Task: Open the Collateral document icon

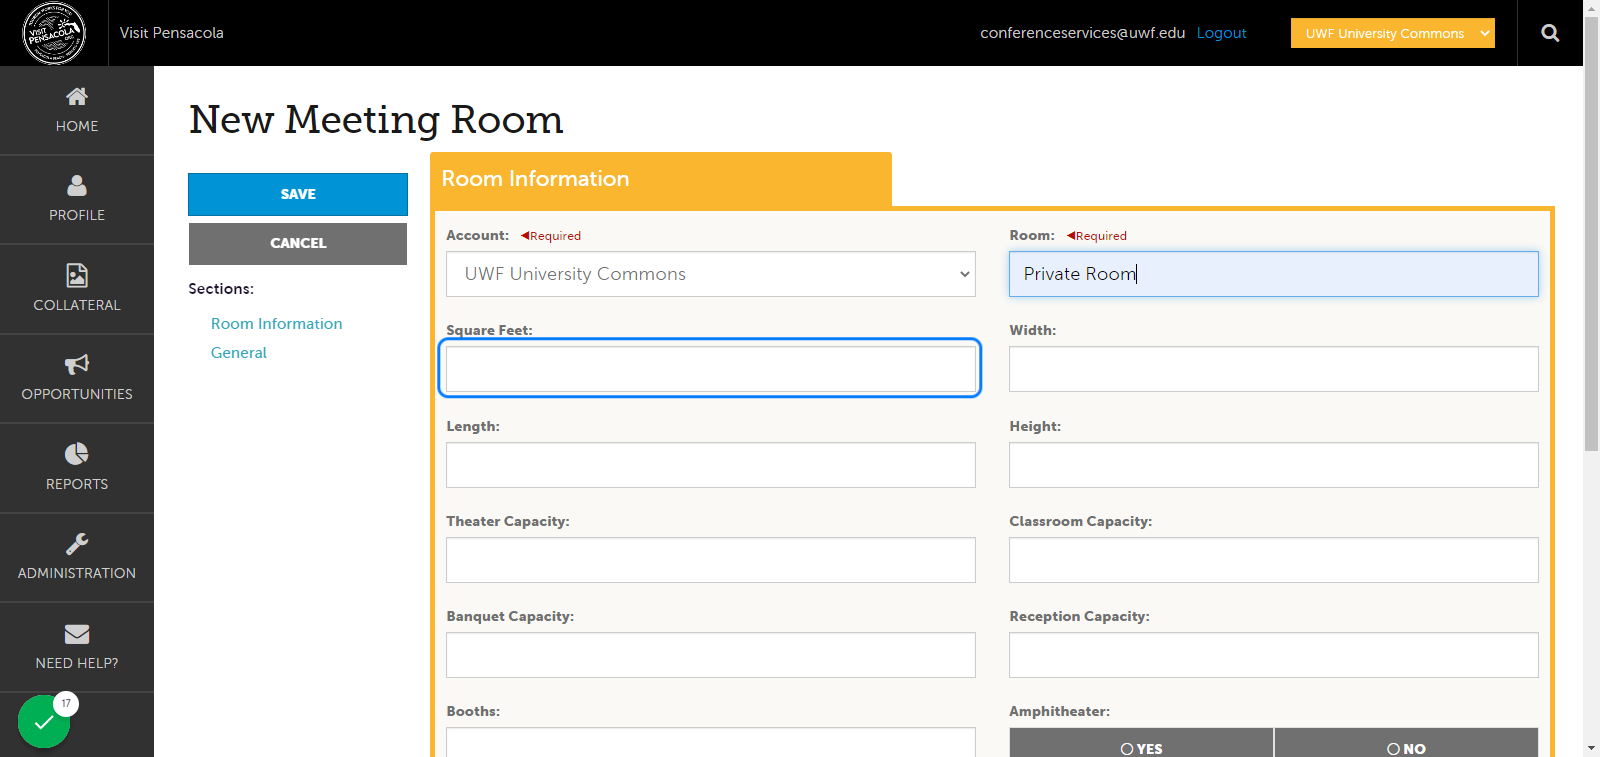Action: coord(77,275)
